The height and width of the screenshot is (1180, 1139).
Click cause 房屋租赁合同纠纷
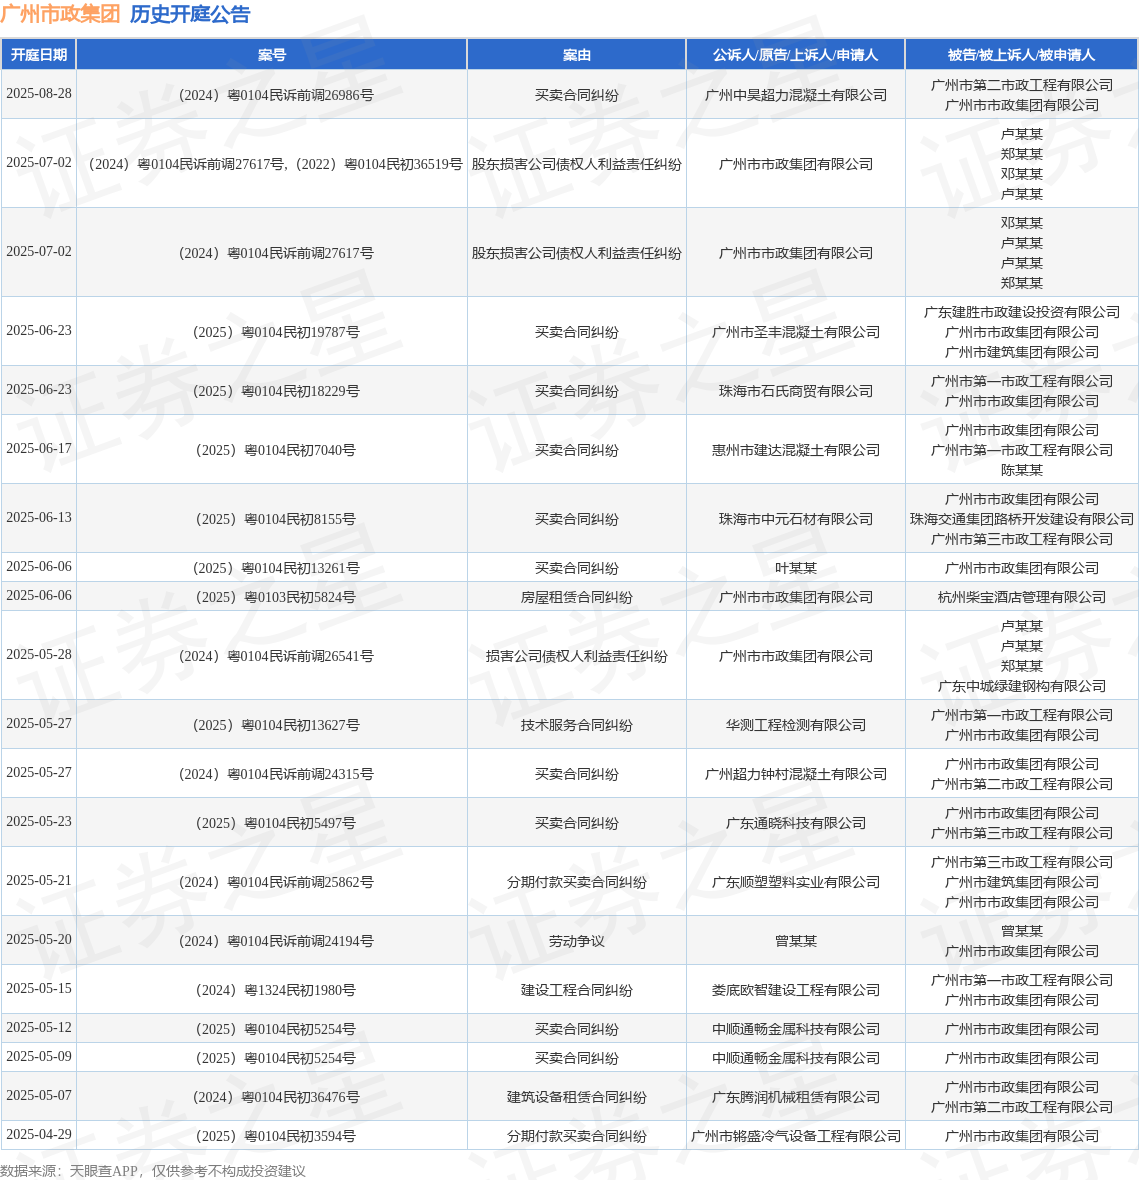(576, 598)
